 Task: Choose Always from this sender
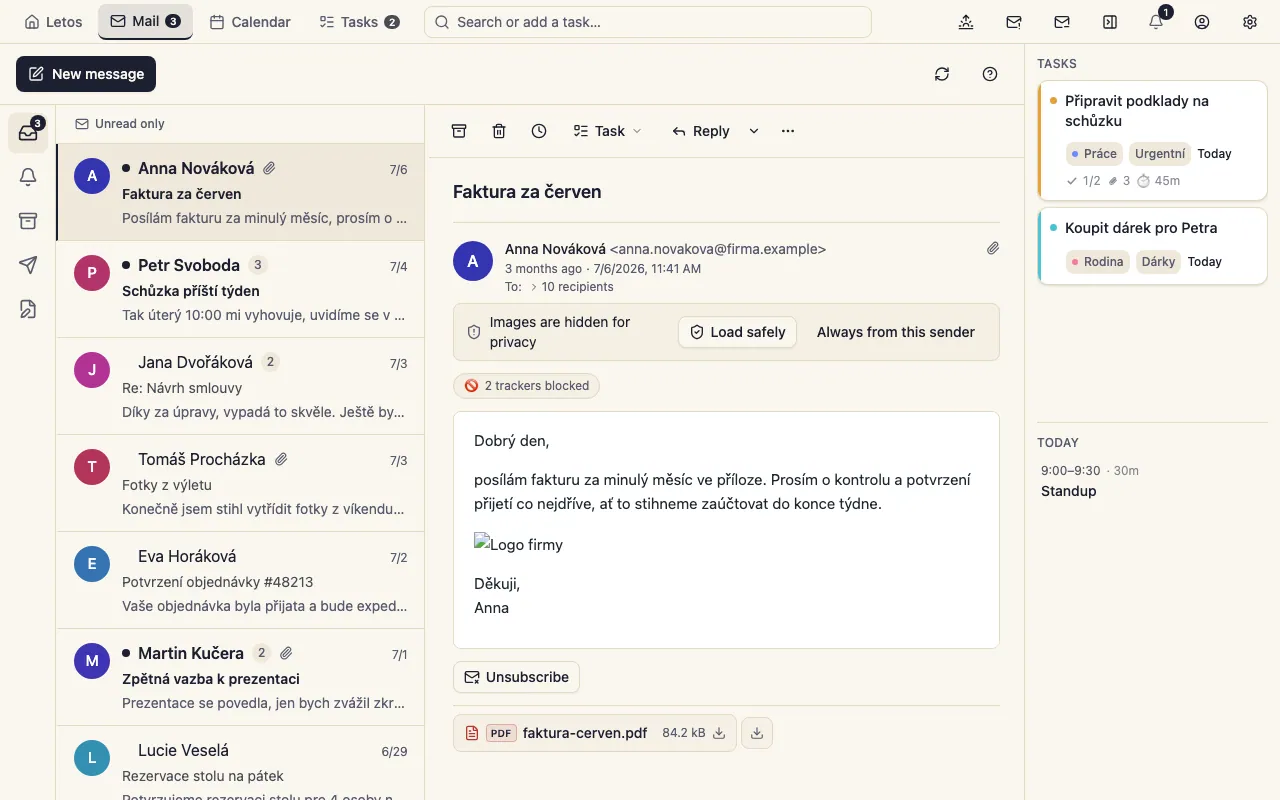click(x=896, y=332)
